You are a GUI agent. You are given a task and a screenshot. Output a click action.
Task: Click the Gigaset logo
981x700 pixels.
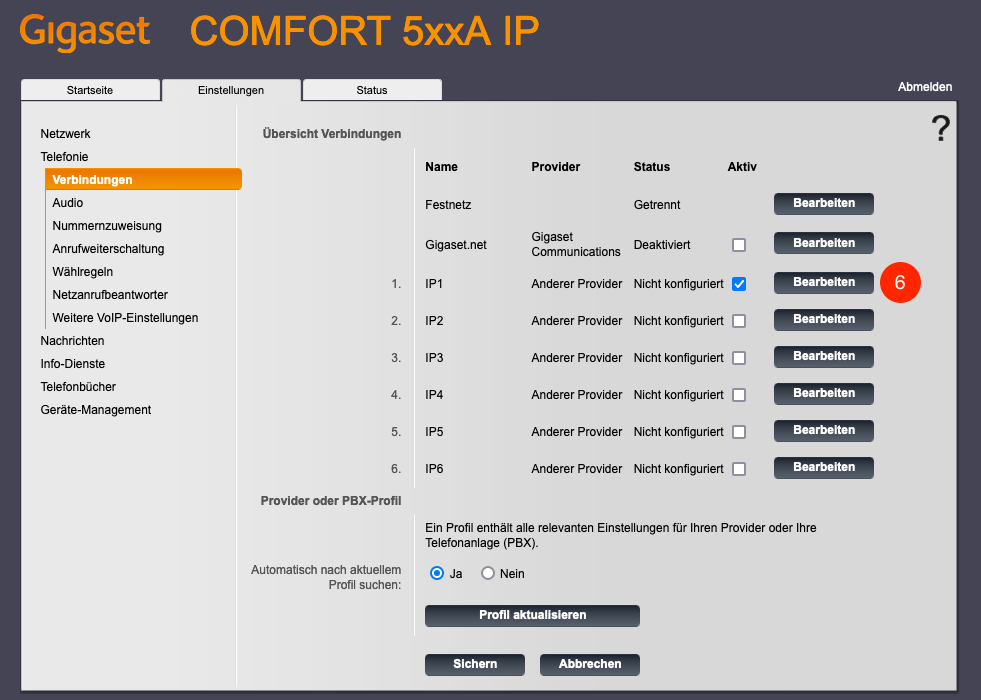84,31
